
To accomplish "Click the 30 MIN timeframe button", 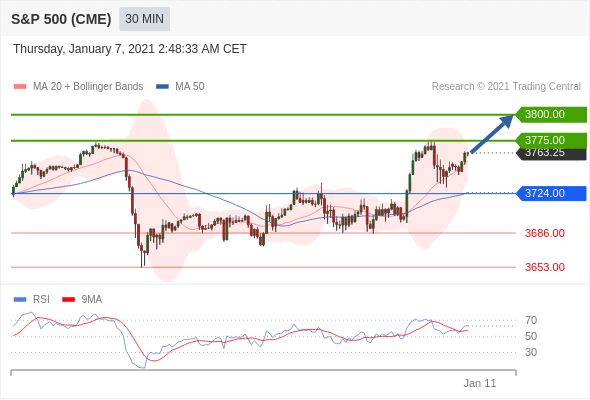I will point(144,19).
